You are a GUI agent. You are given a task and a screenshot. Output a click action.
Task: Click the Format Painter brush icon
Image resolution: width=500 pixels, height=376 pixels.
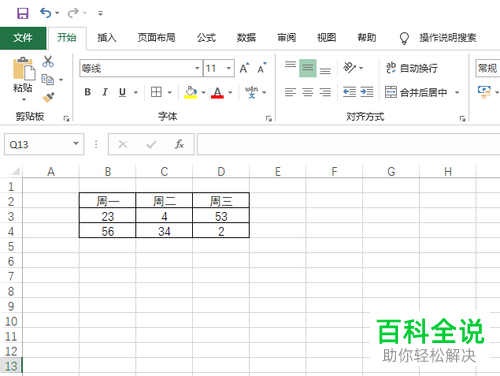coord(48,97)
